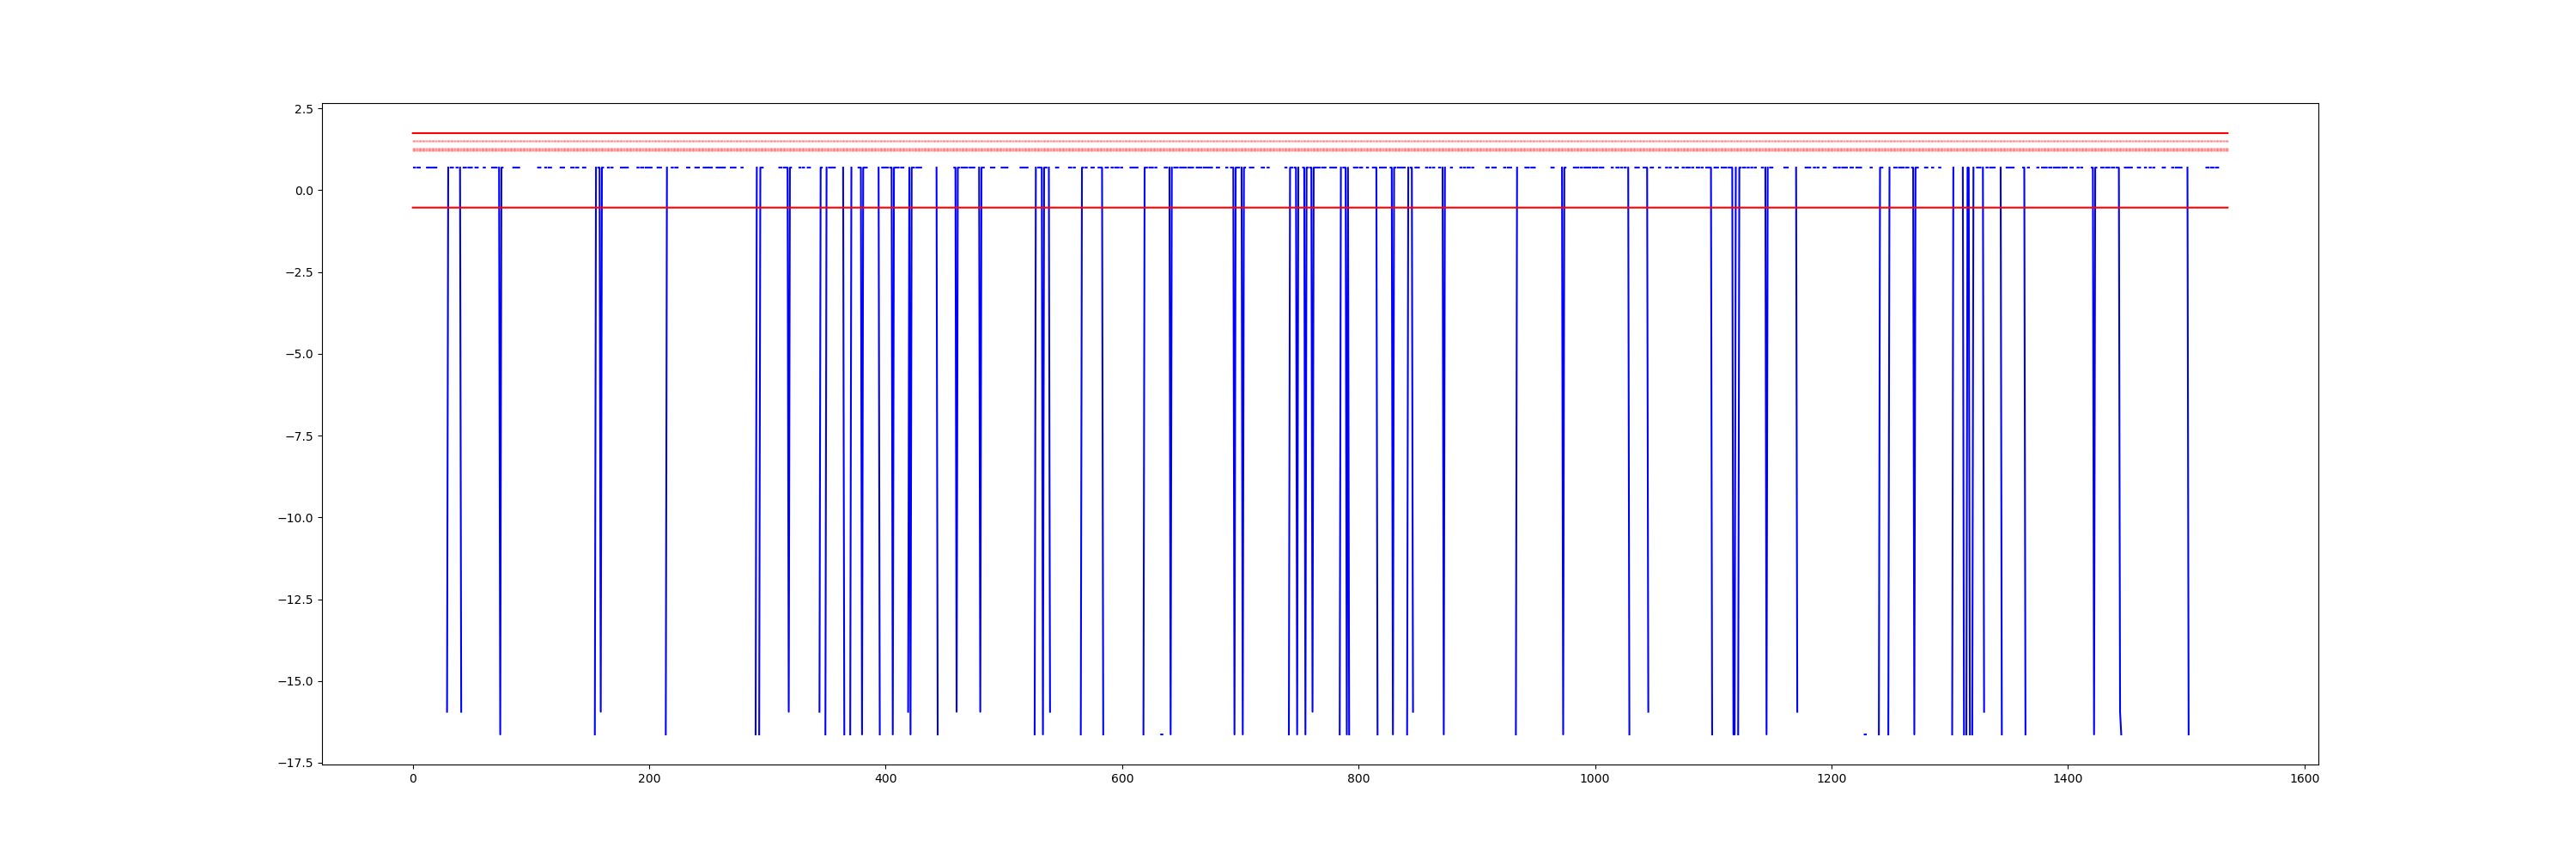Click the y-axis tick label −2.5
This screenshot has height=859, width=2576.
(x=299, y=273)
